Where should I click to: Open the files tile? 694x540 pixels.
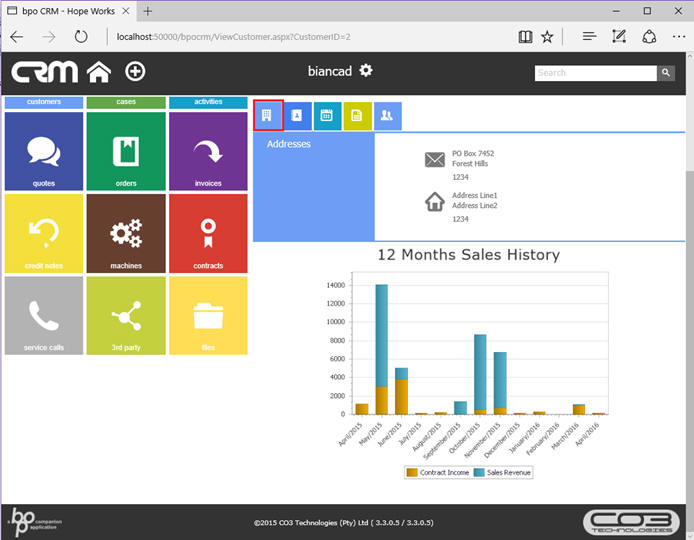coord(208,316)
